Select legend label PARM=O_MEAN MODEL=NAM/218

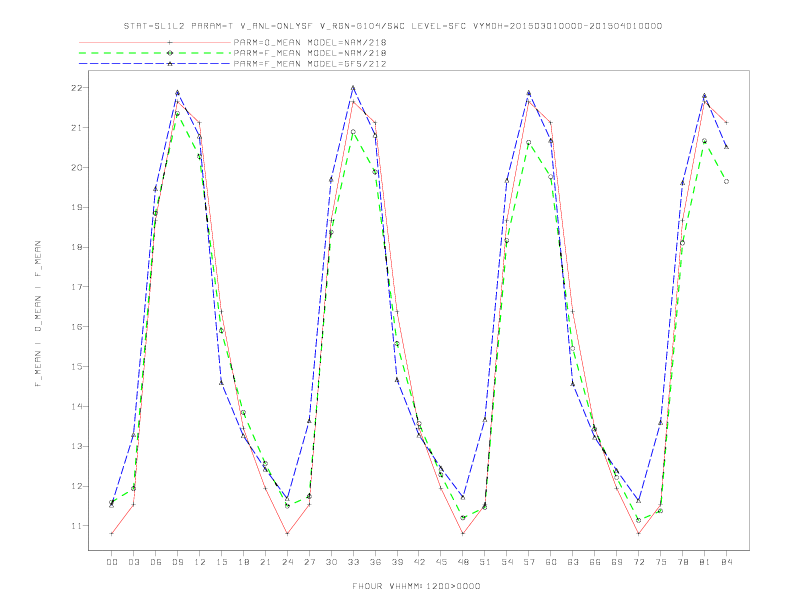click(310, 42)
